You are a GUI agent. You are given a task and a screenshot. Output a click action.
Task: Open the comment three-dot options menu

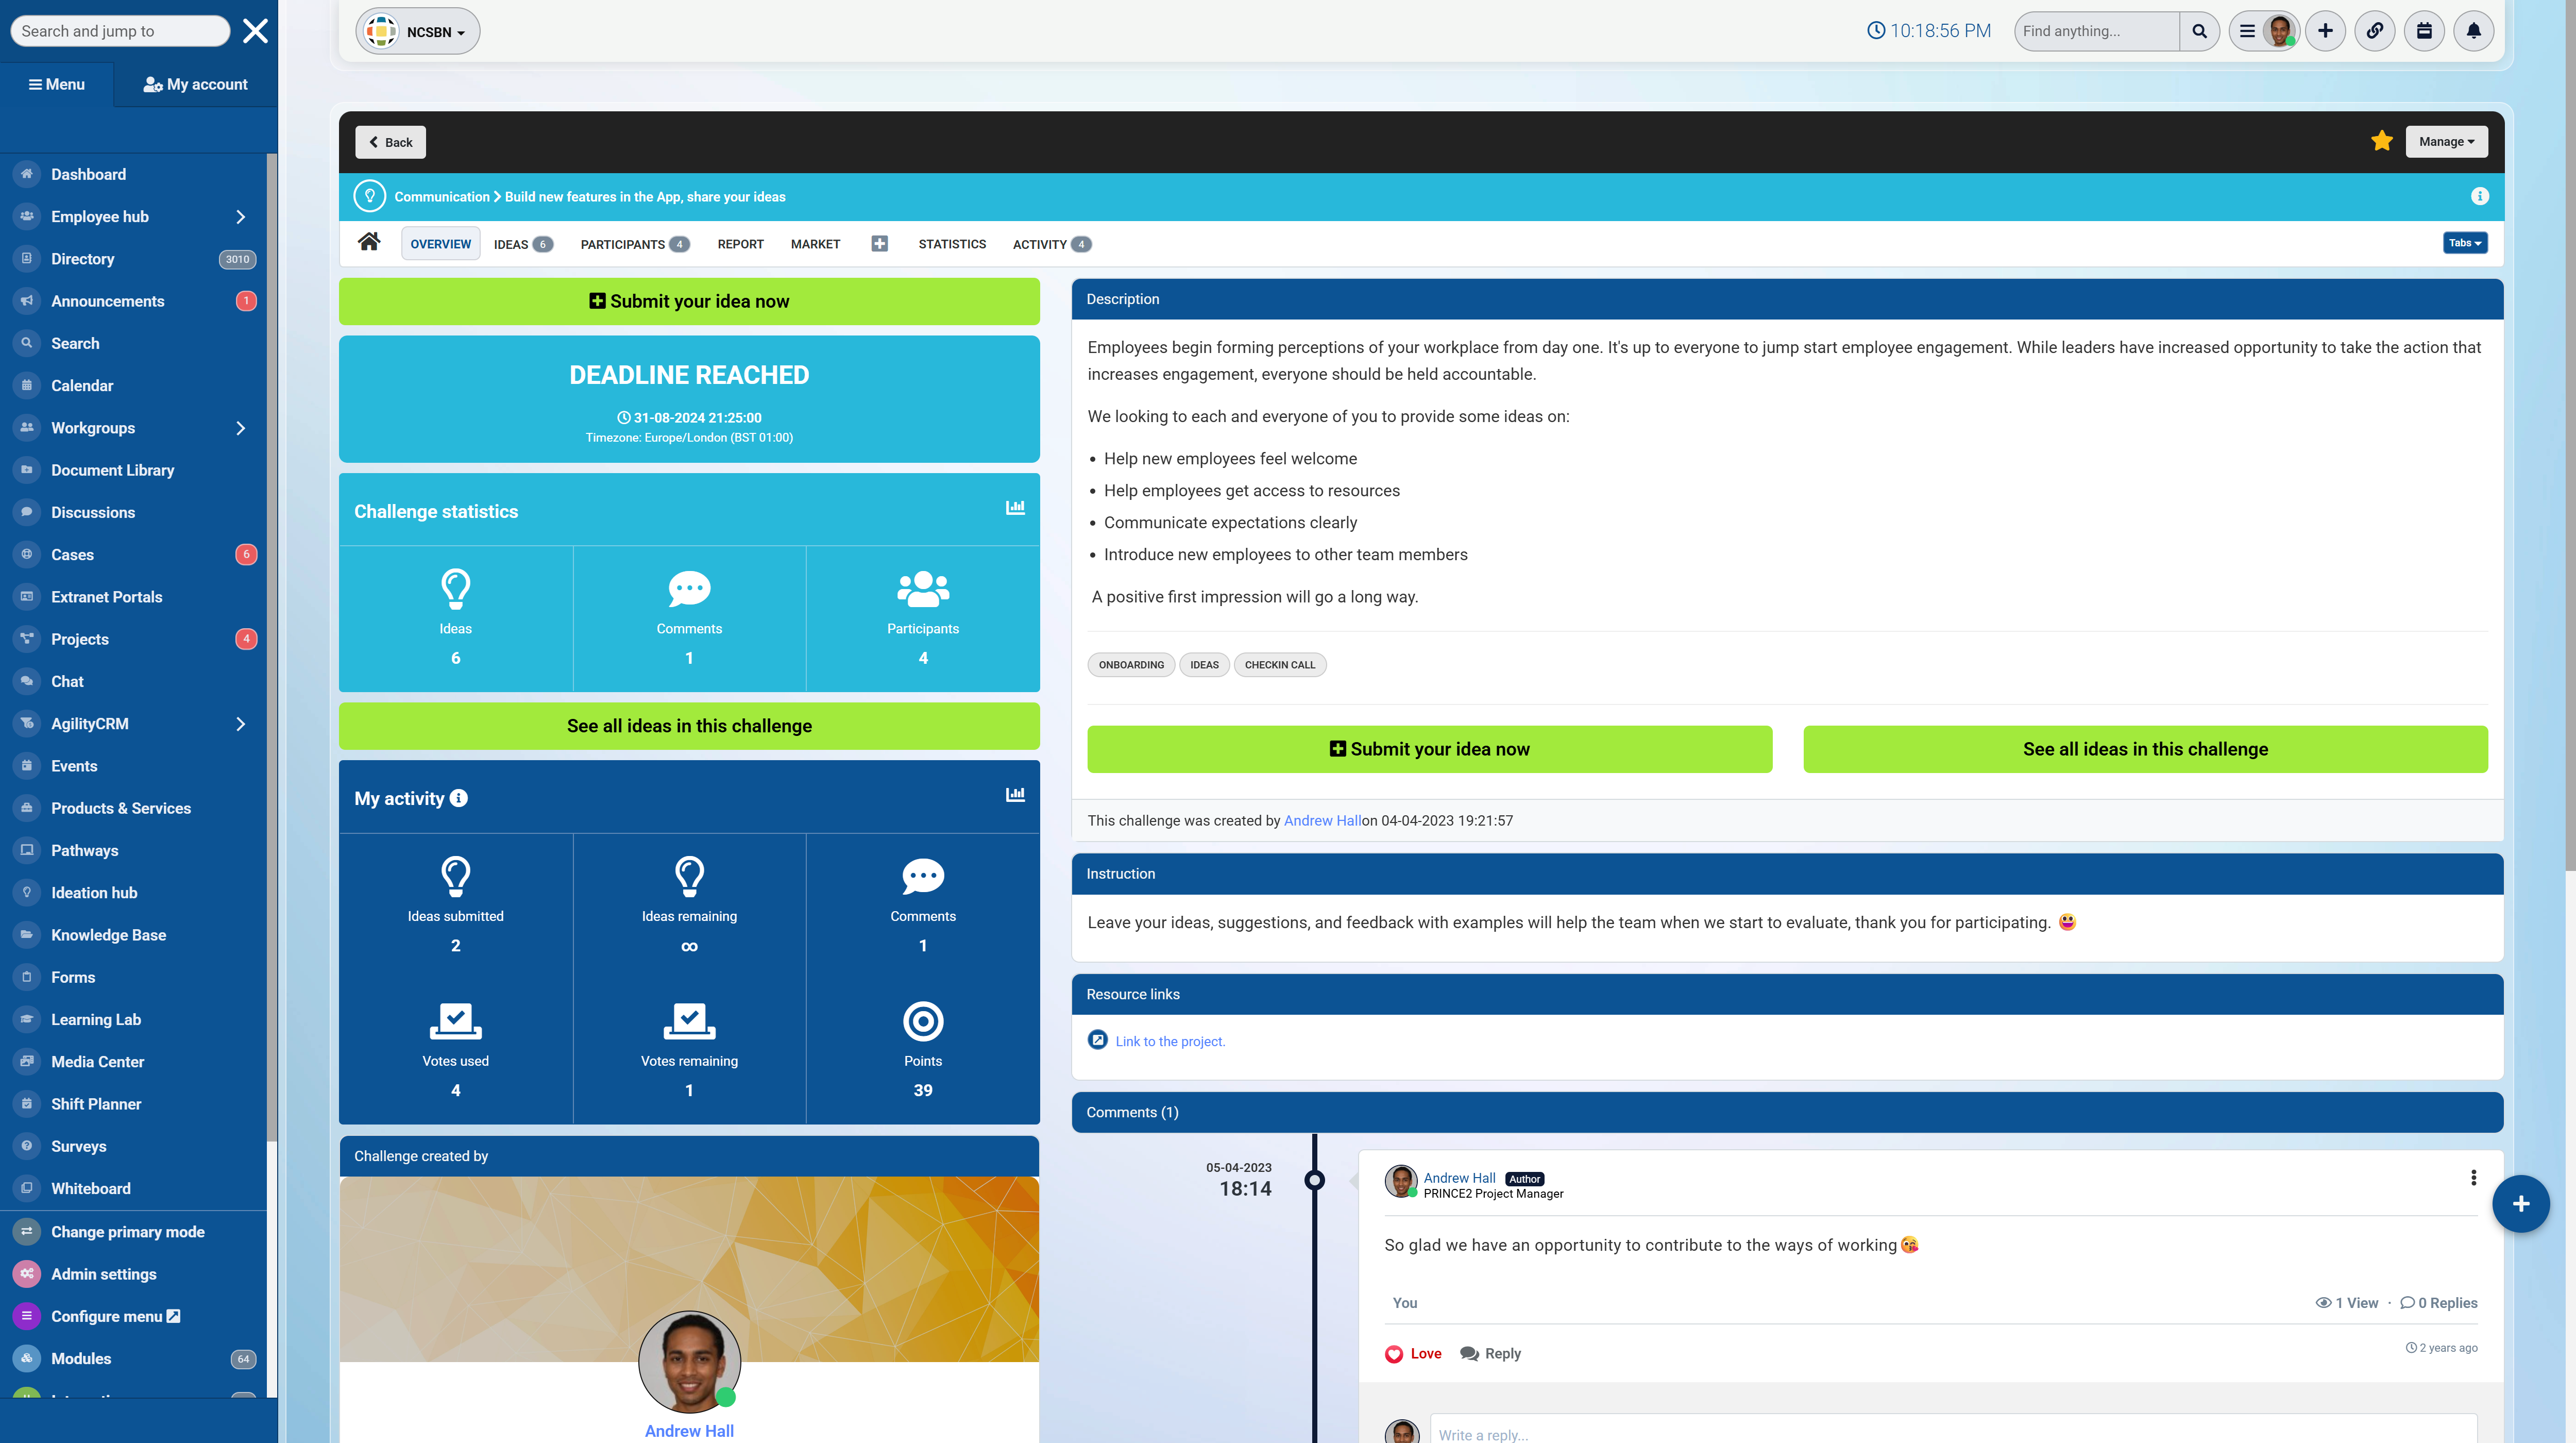[x=2473, y=1178]
